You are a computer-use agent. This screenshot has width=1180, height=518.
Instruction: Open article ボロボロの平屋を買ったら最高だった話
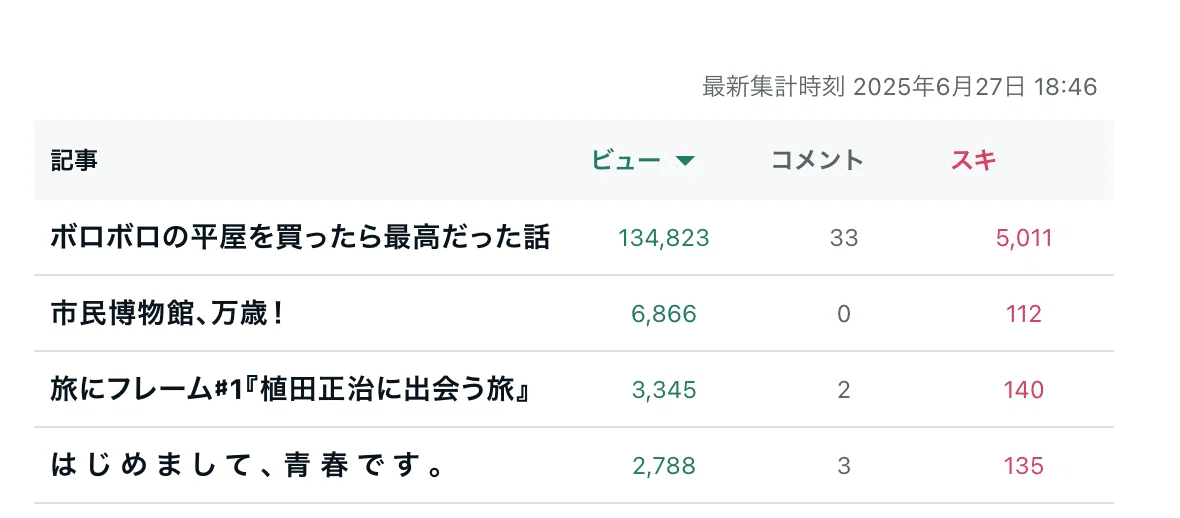(x=300, y=238)
